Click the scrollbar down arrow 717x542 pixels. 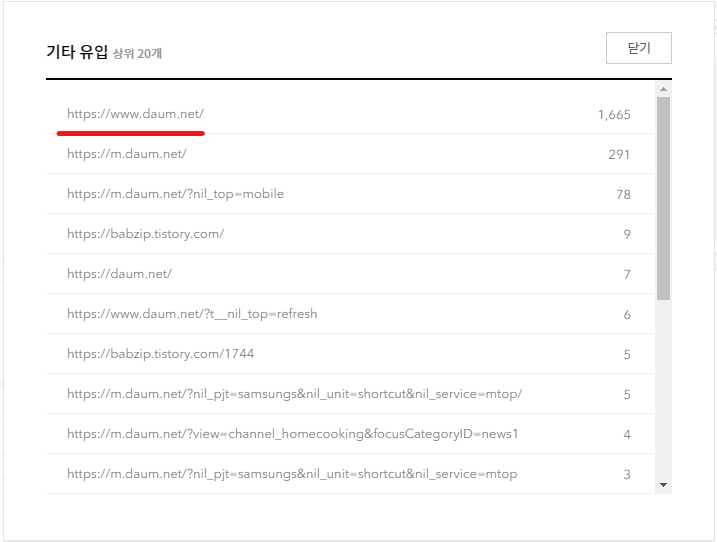663,485
